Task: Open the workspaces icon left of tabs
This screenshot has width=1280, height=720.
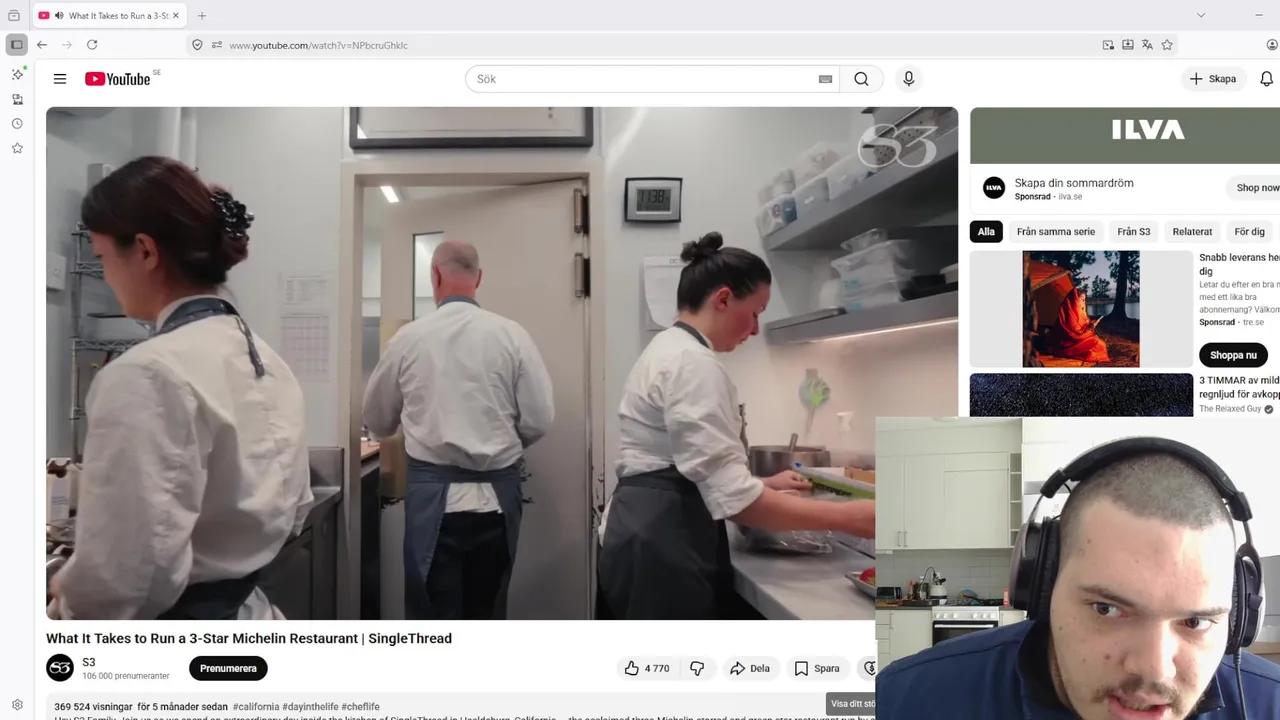Action: pos(14,15)
